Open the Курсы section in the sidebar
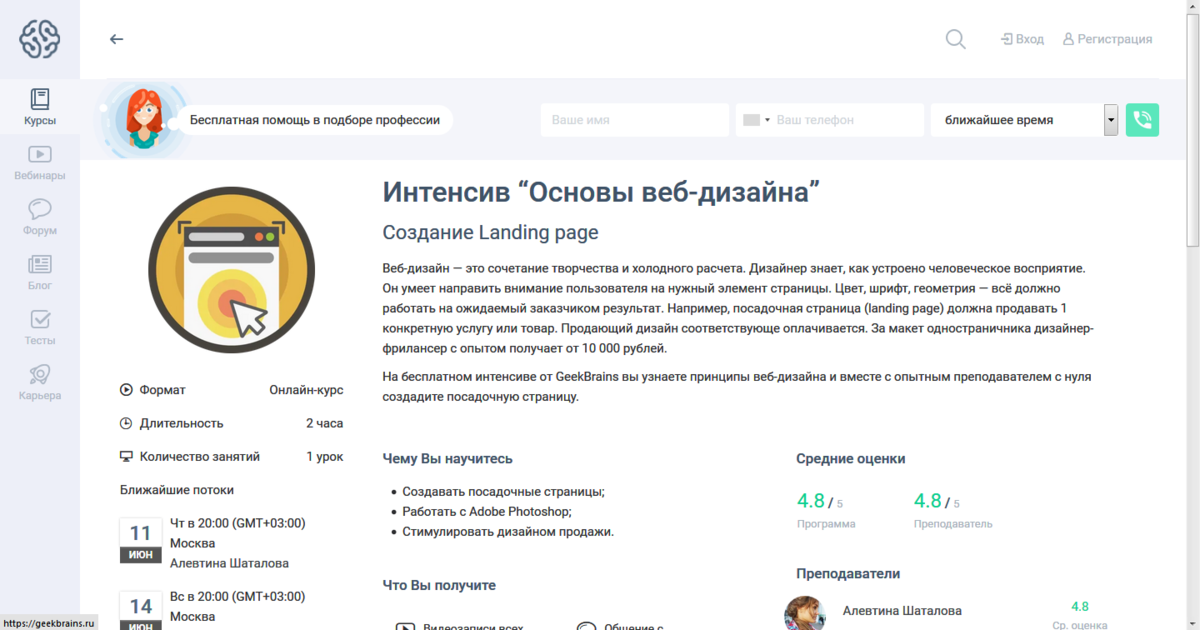 click(x=40, y=106)
